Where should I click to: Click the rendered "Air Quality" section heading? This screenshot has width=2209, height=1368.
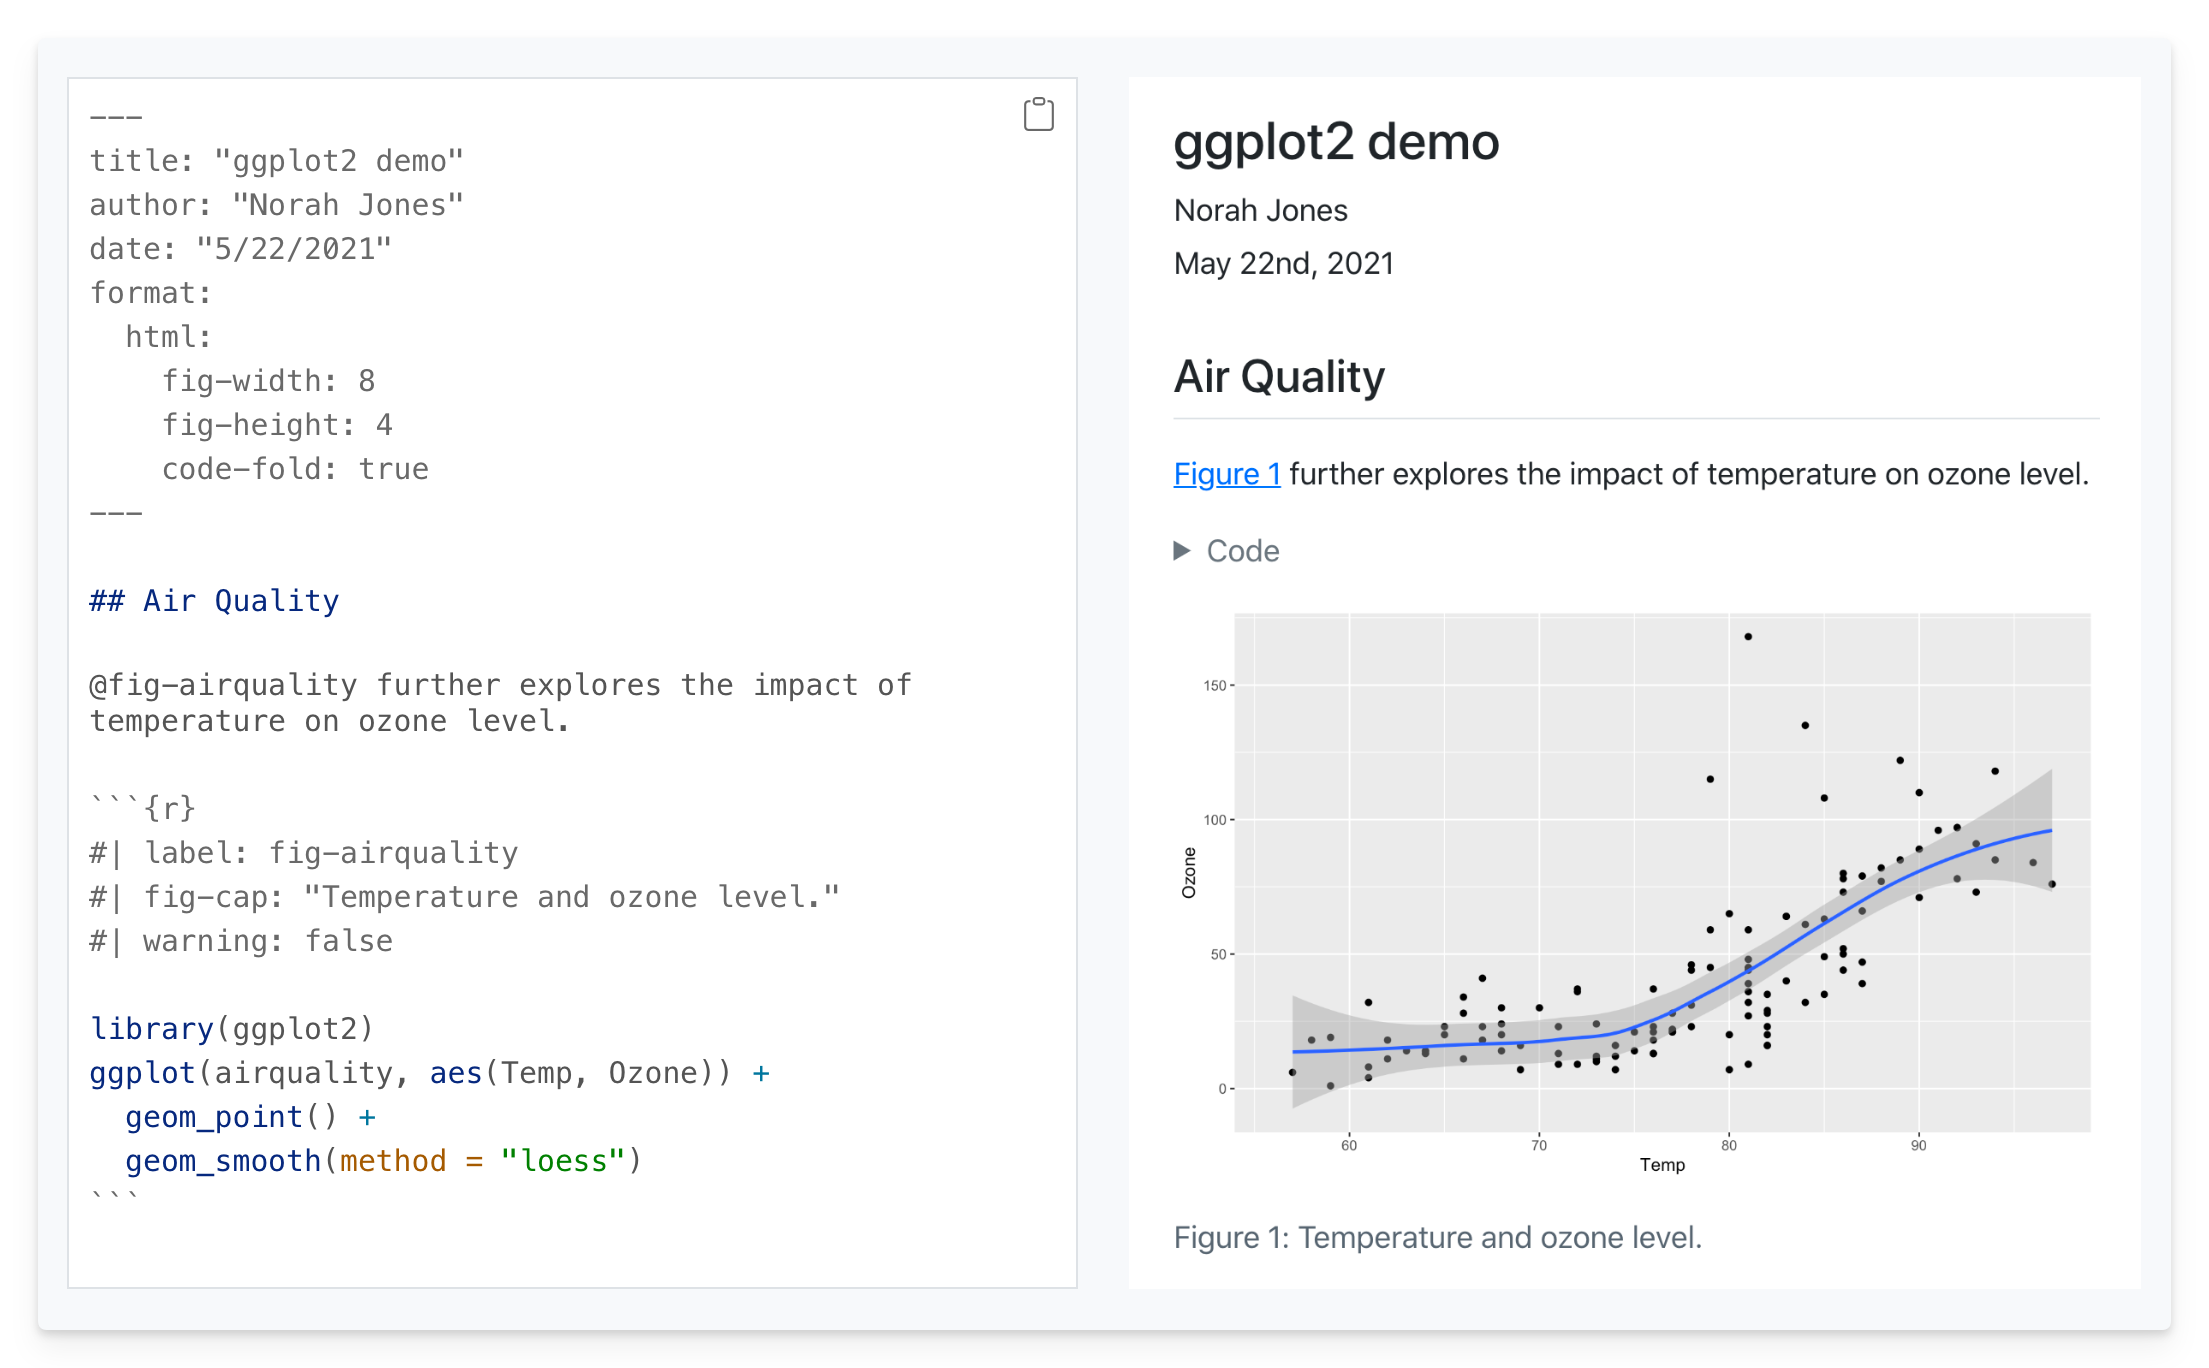pyautogui.click(x=1278, y=377)
